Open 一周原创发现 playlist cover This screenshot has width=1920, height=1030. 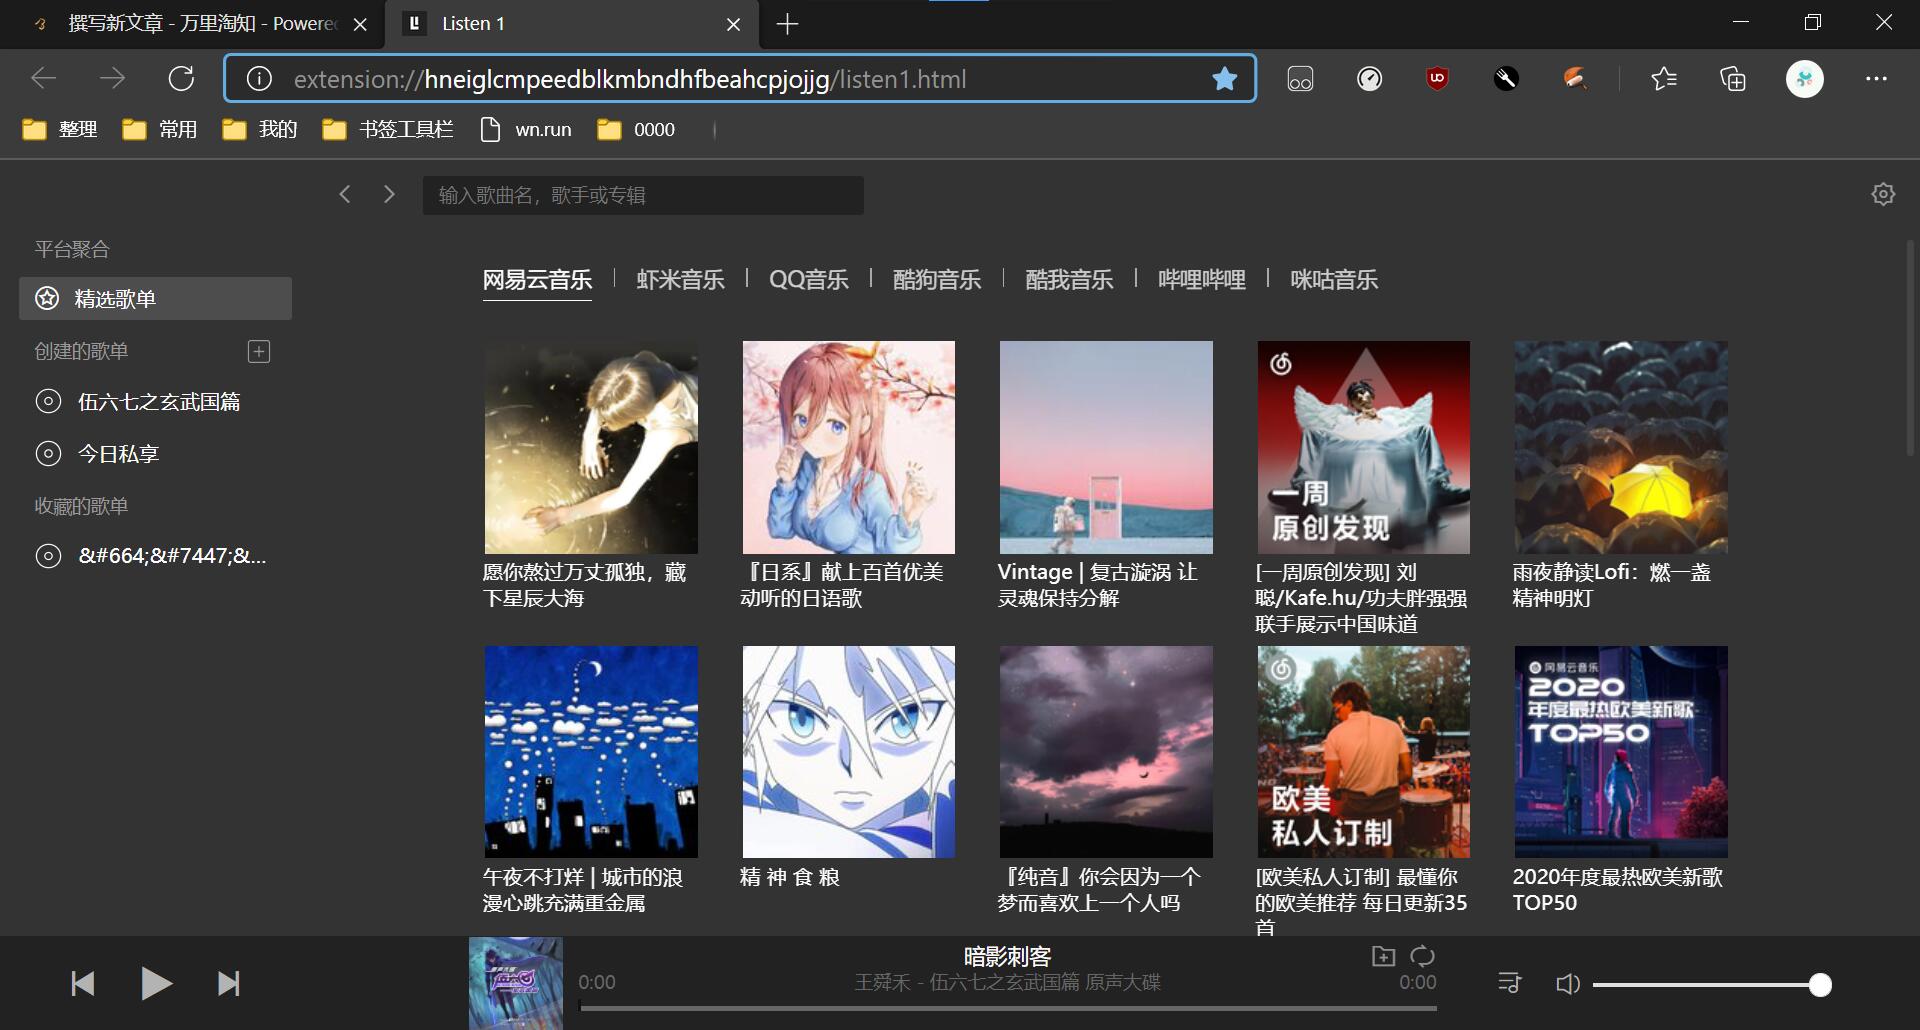click(x=1364, y=447)
